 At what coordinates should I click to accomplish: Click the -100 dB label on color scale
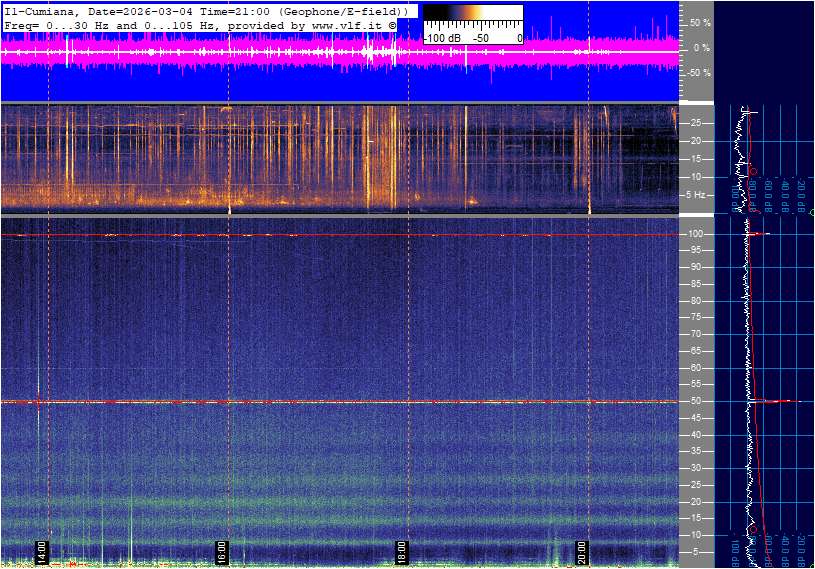tap(440, 38)
